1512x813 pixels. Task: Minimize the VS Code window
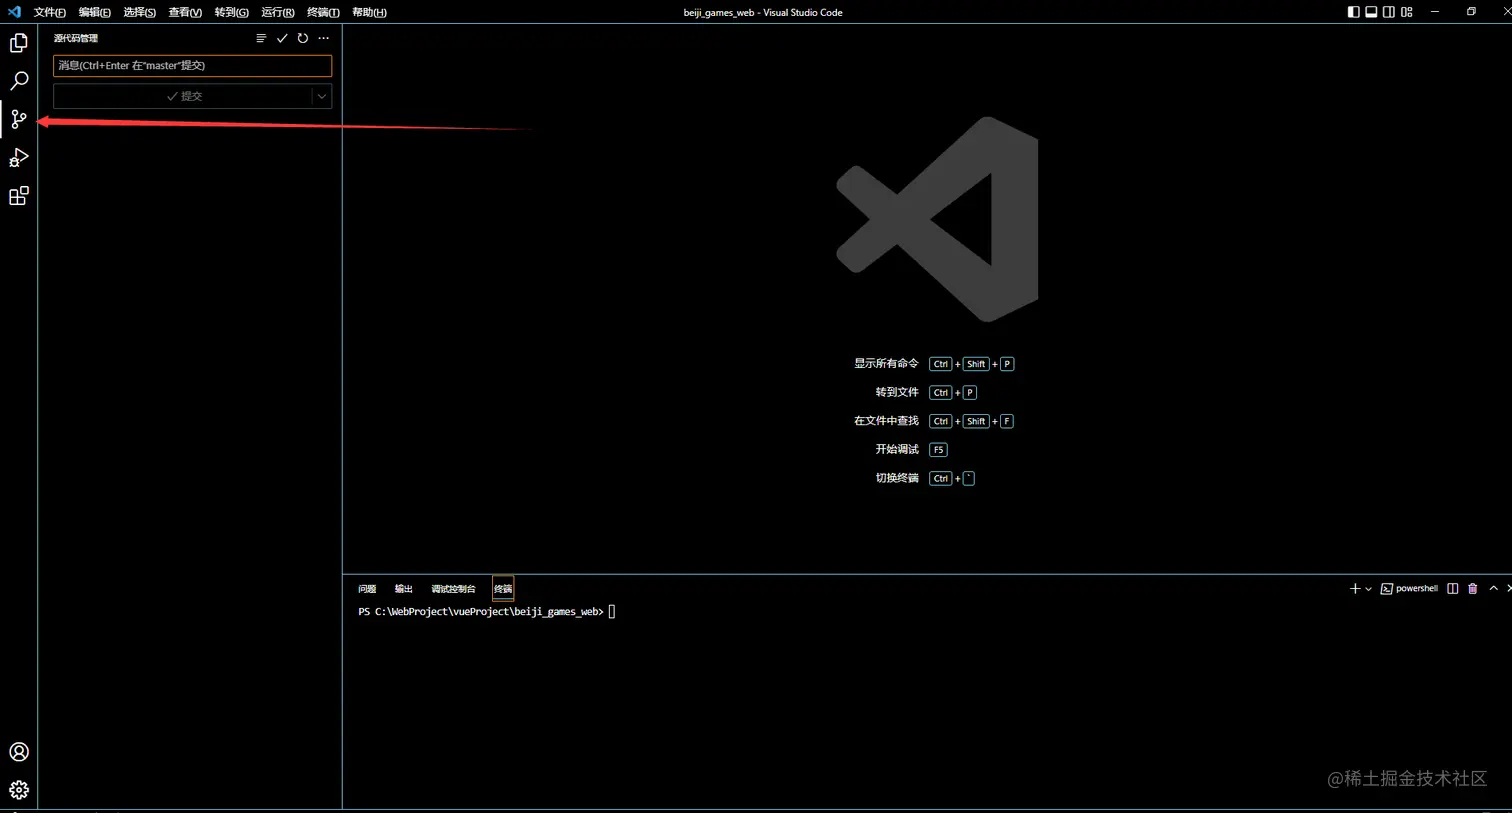point(1435,12)
